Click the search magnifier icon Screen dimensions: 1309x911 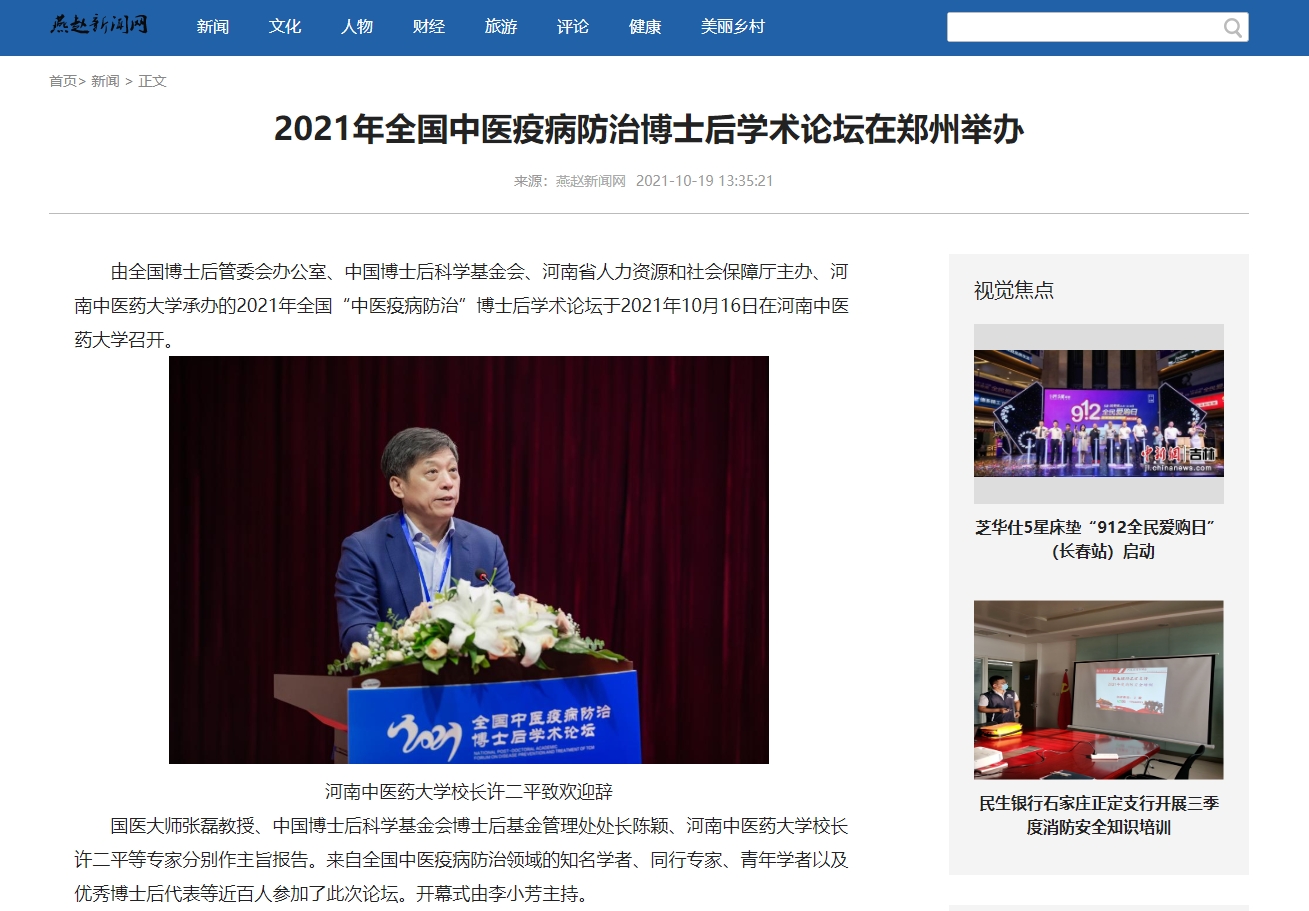(1233, 27)
